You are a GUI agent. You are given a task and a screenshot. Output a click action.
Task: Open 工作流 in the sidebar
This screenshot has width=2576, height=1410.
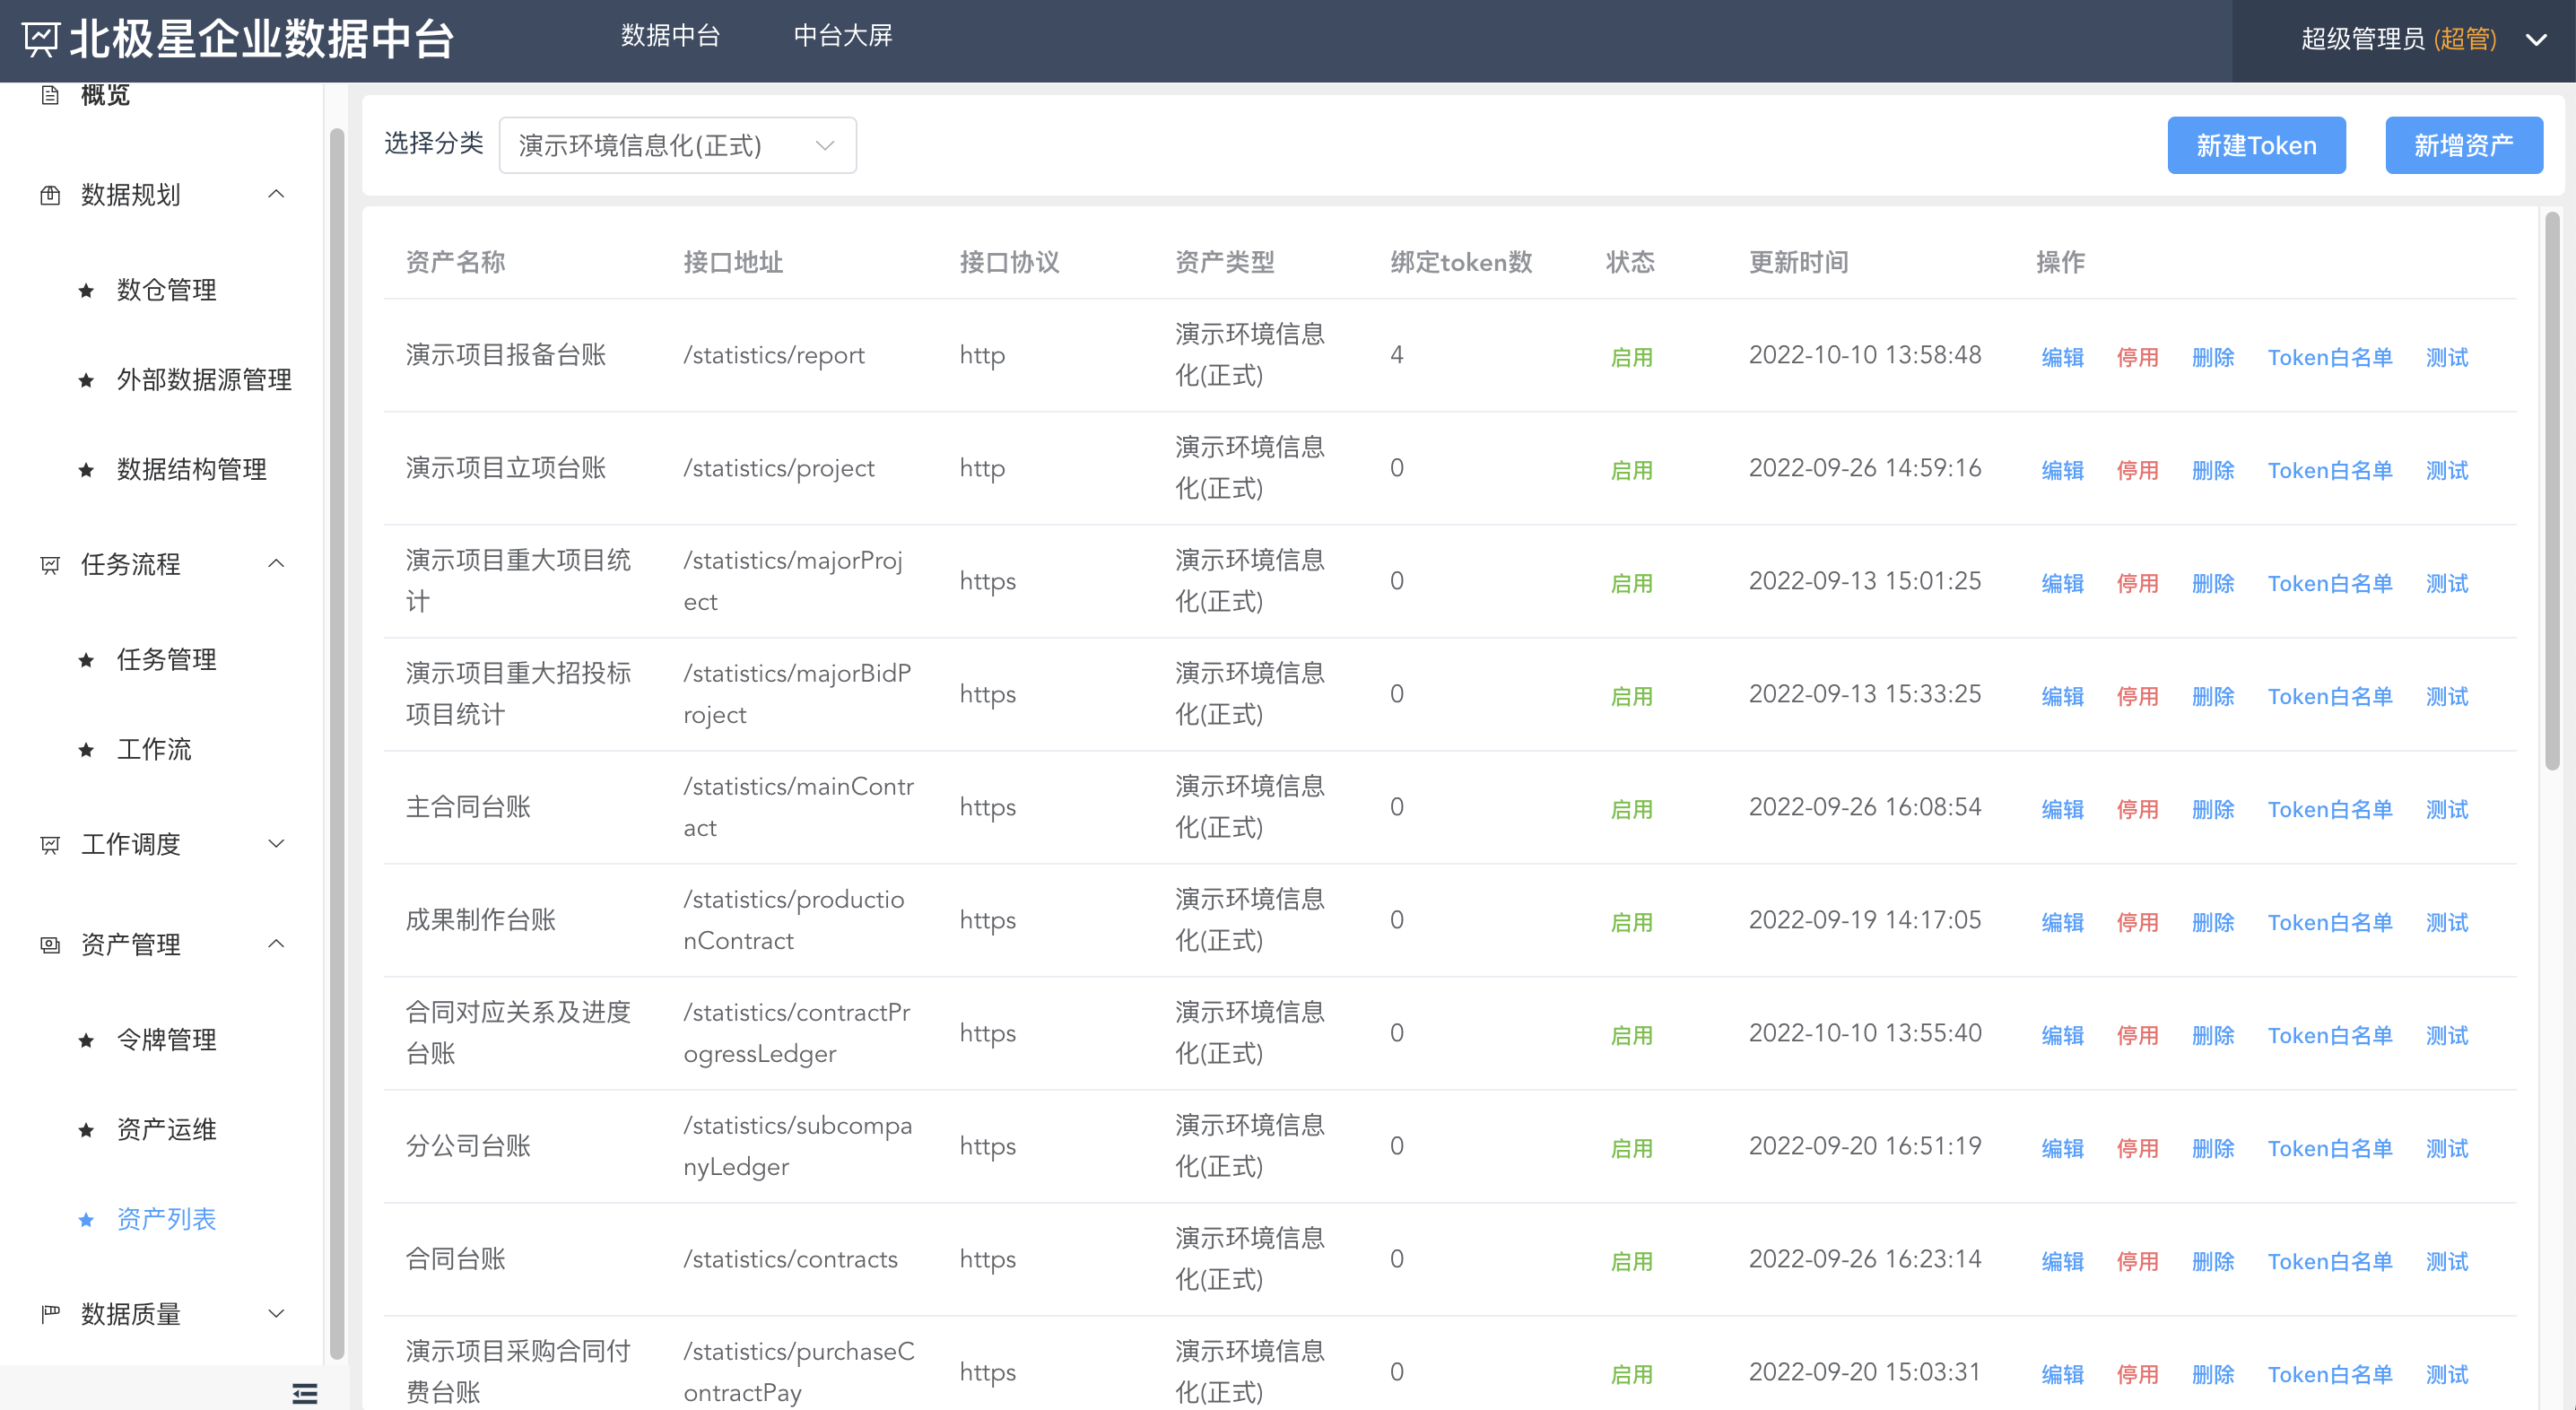[153, 750]
